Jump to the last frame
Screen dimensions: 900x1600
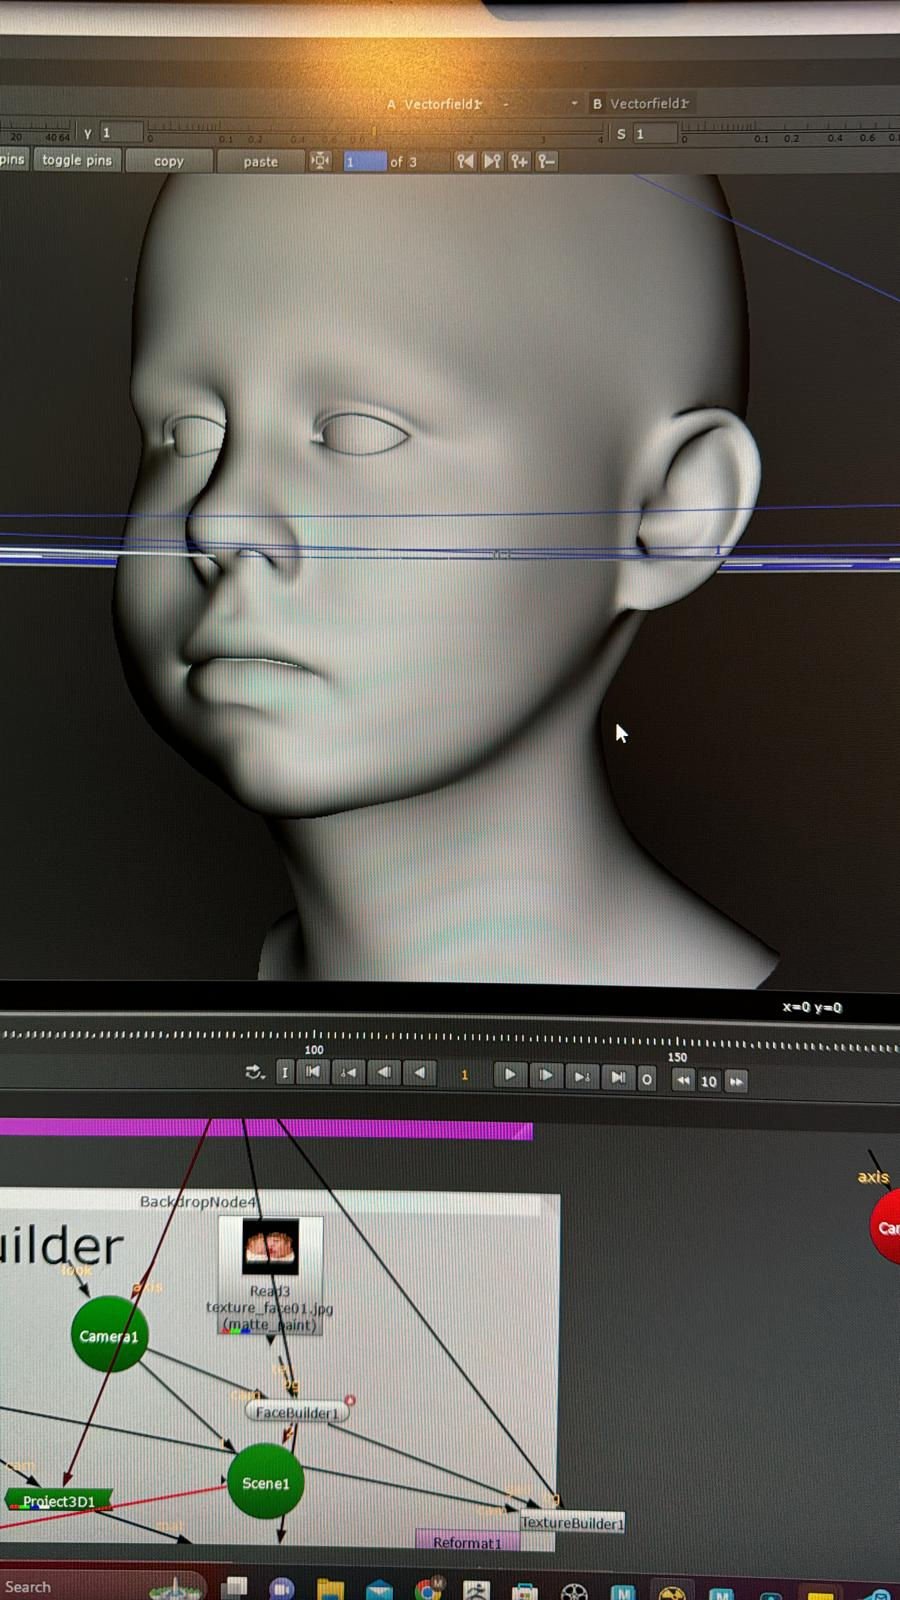(x=618, y=1077)
